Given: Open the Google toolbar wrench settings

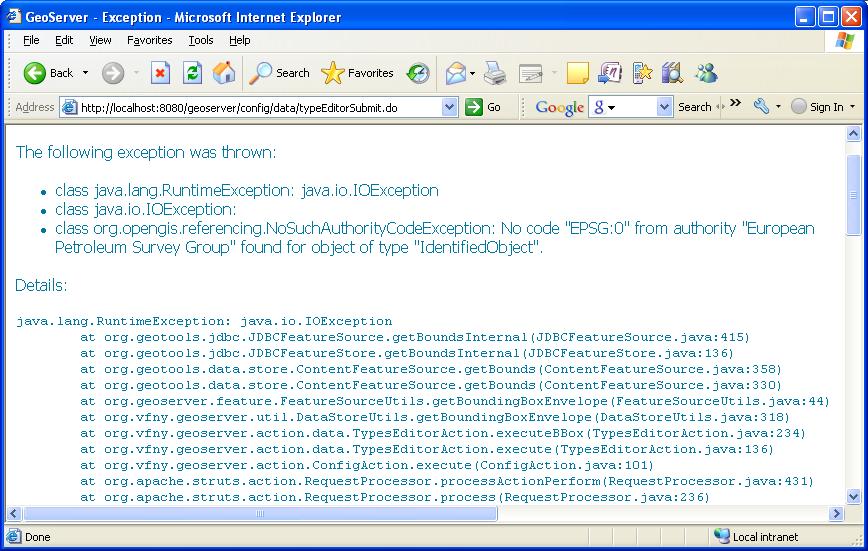Looking at the screenshot, I should coord(761,106).
